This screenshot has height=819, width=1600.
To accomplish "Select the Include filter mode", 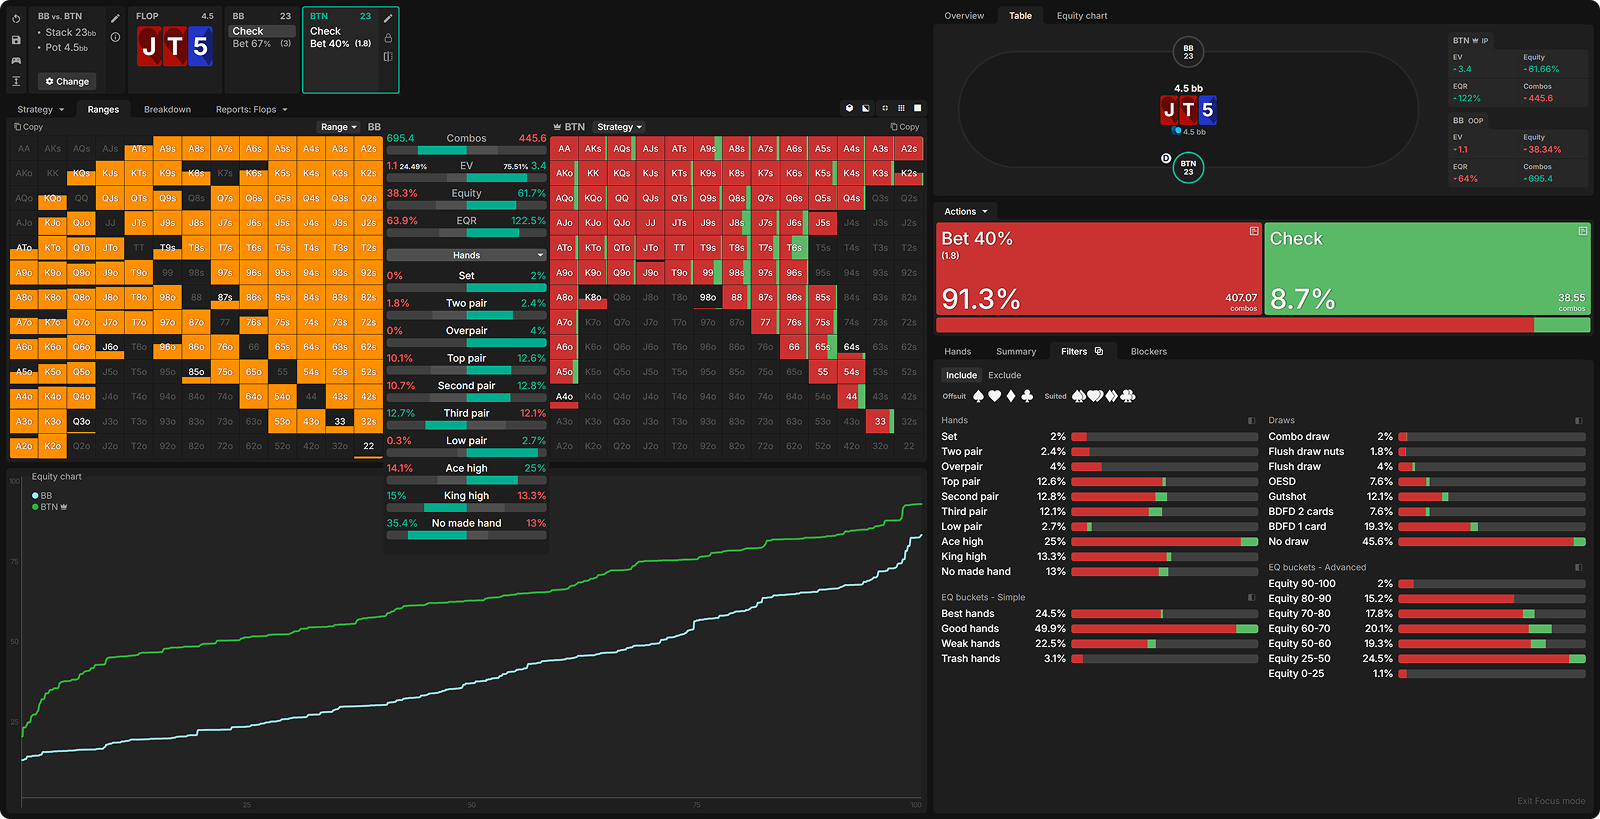I will point(961,376).
